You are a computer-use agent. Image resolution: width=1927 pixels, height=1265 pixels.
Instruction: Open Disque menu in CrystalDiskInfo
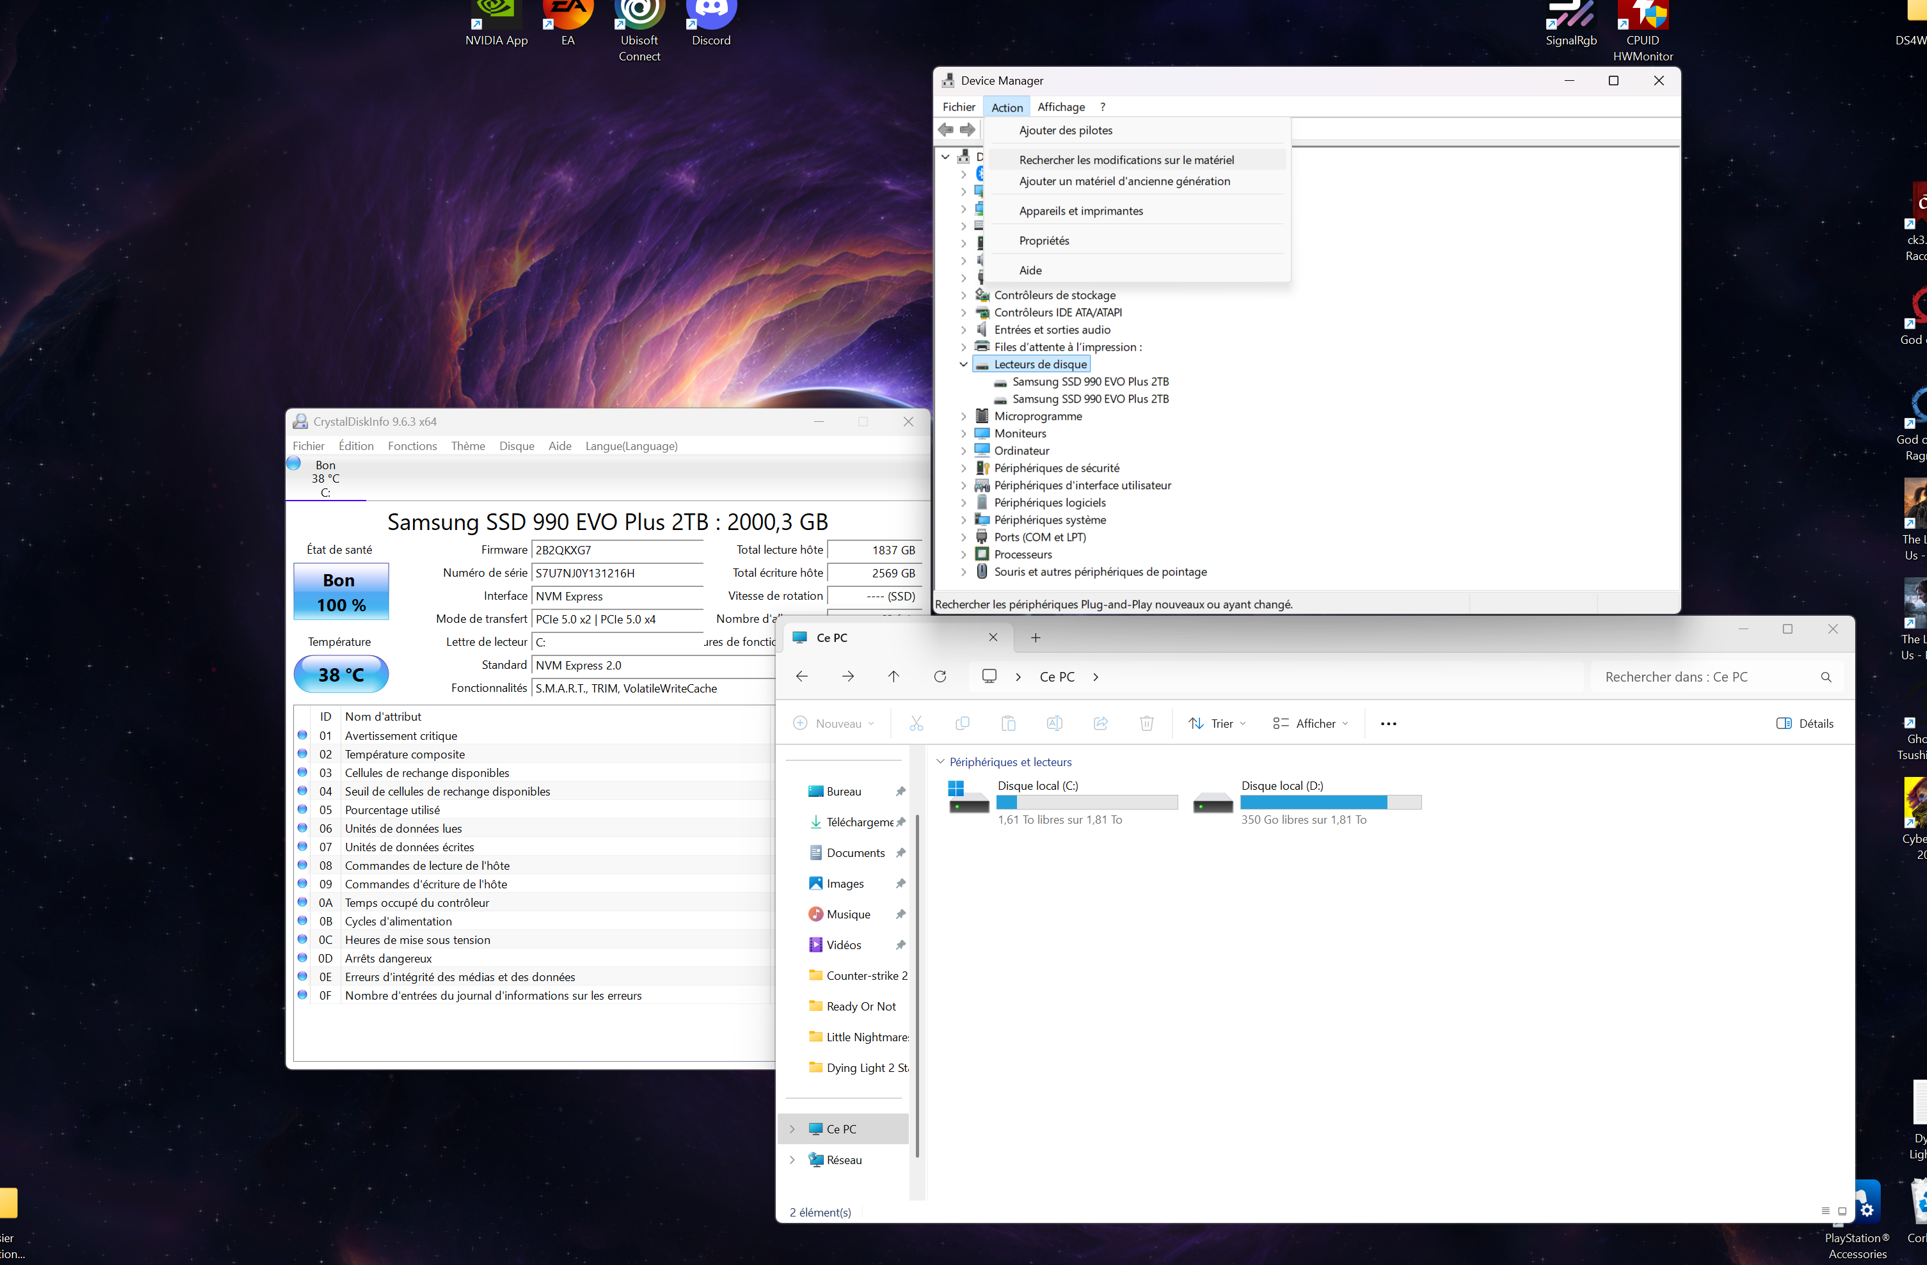tap(516, 446)
